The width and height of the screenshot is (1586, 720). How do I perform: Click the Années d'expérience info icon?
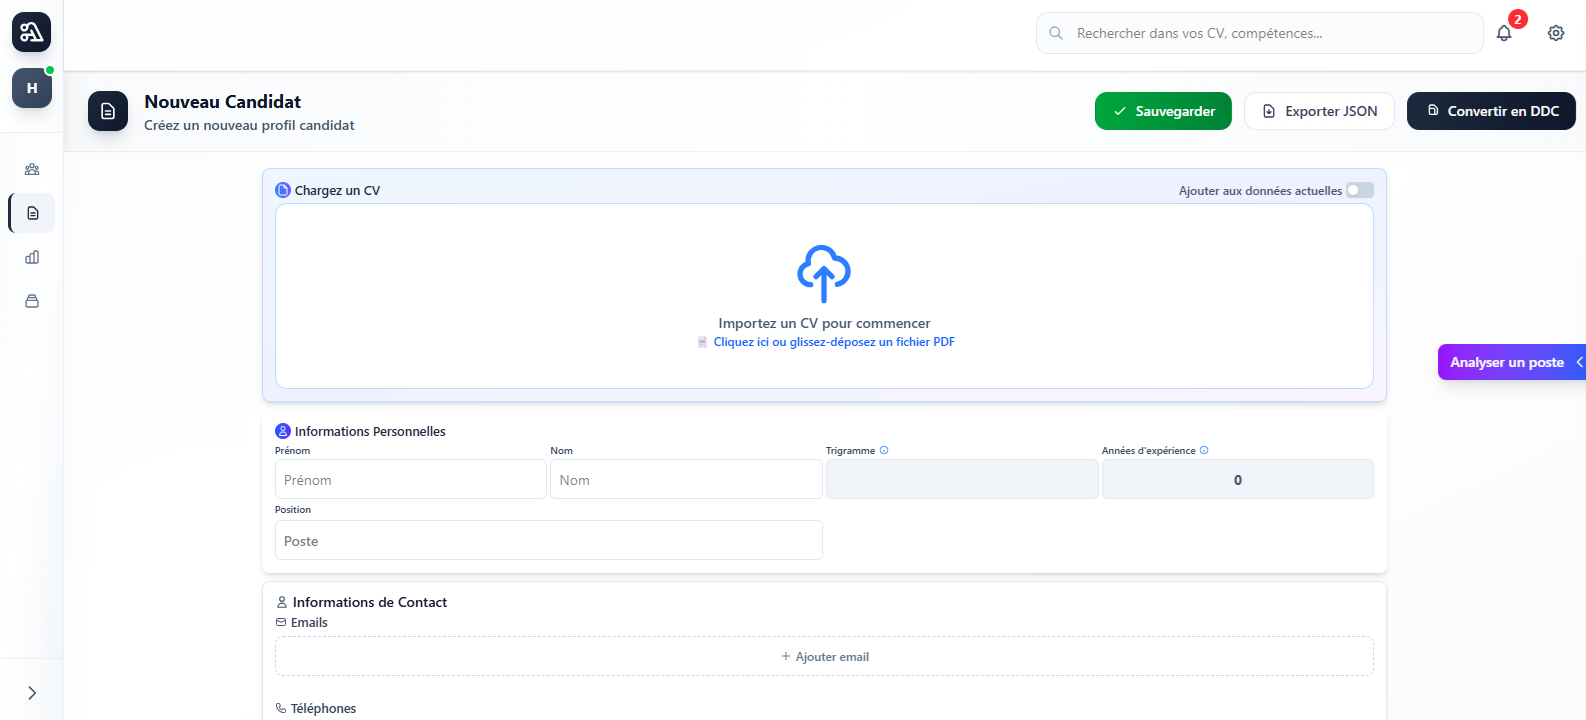tap(1204, 450)
